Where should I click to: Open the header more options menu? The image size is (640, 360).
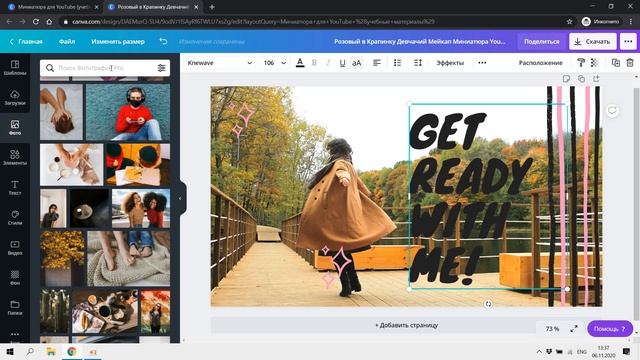[628, 41]
